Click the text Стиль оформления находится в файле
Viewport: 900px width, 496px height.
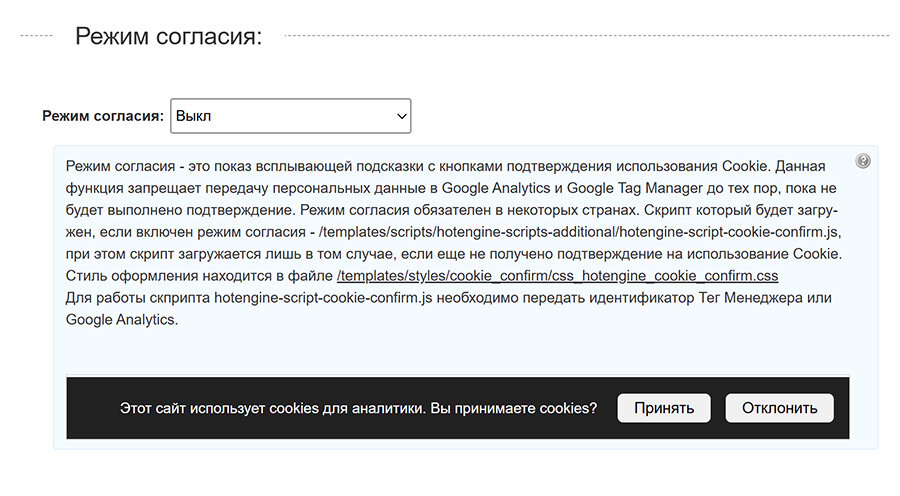tap(199, 275)
